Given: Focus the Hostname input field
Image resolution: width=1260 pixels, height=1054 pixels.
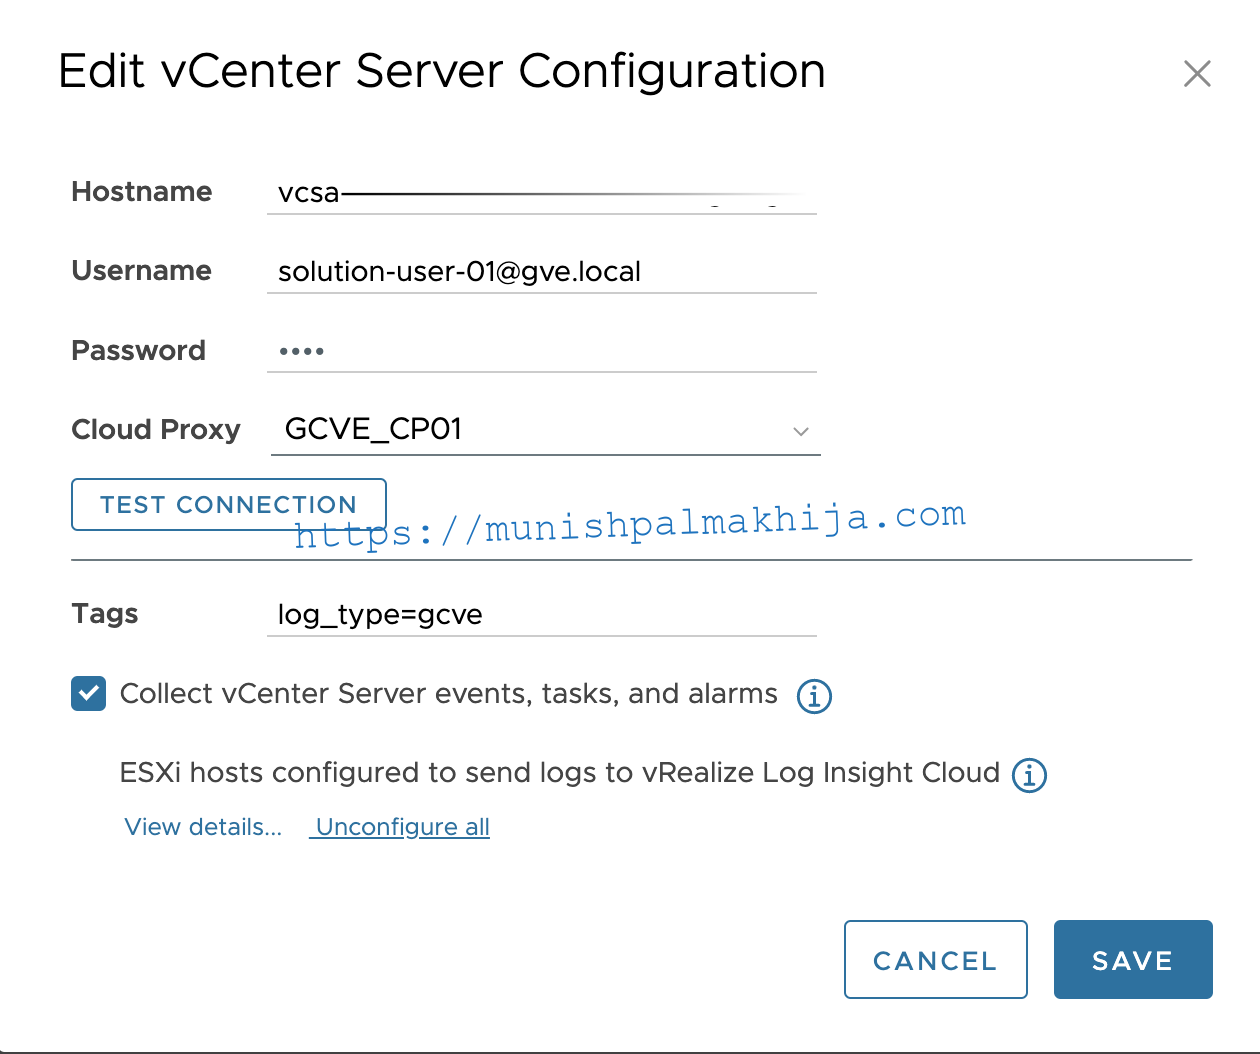Looking at the screenshot, I should (542, 192).
